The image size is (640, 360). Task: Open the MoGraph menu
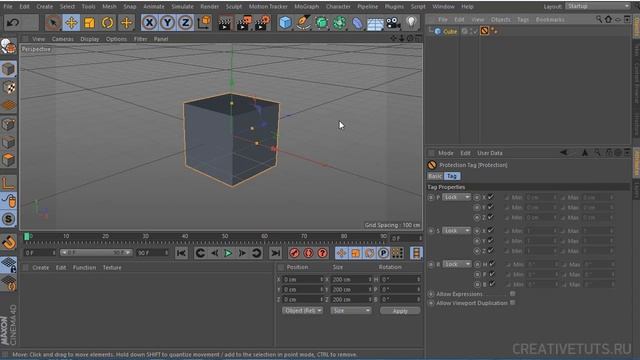pyautogui.click(x=307, y=7)
